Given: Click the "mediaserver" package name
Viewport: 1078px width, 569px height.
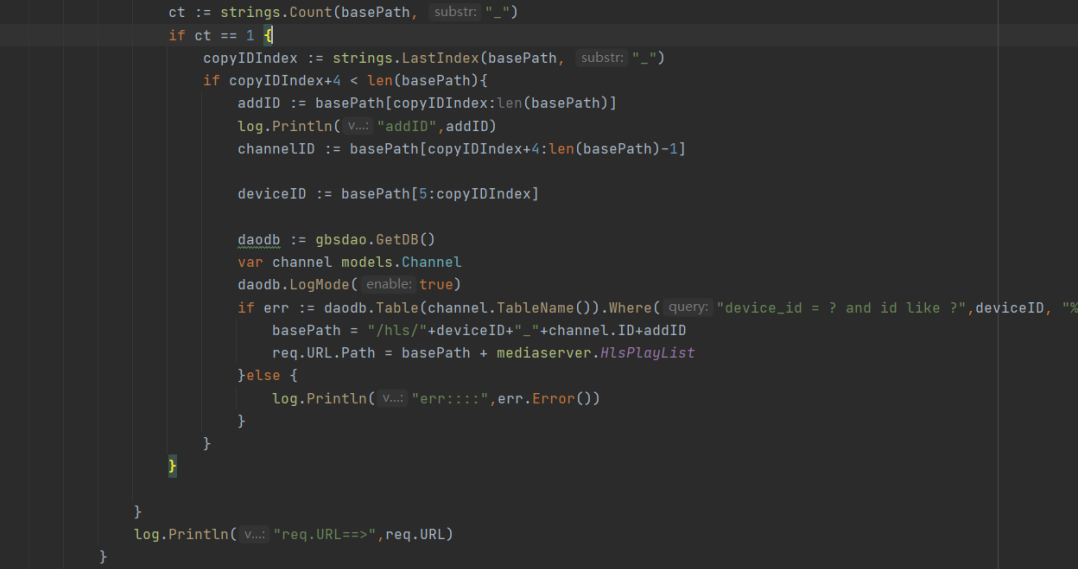Looking at the screenshot, I should (544, 353).
